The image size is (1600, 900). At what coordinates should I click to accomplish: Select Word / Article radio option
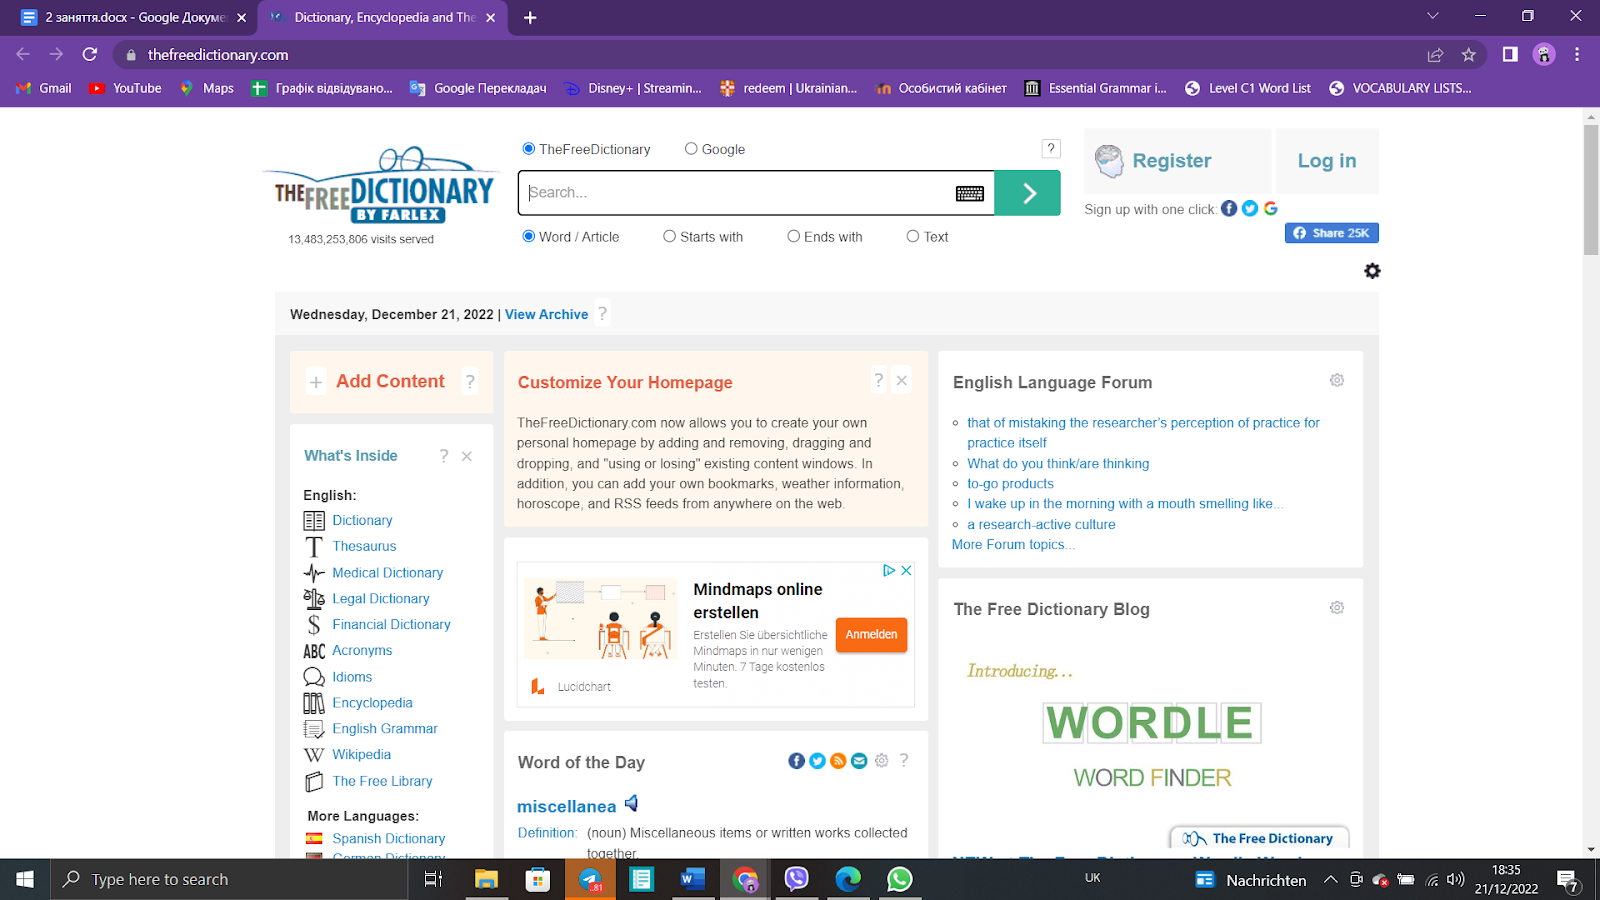(529, 237)
